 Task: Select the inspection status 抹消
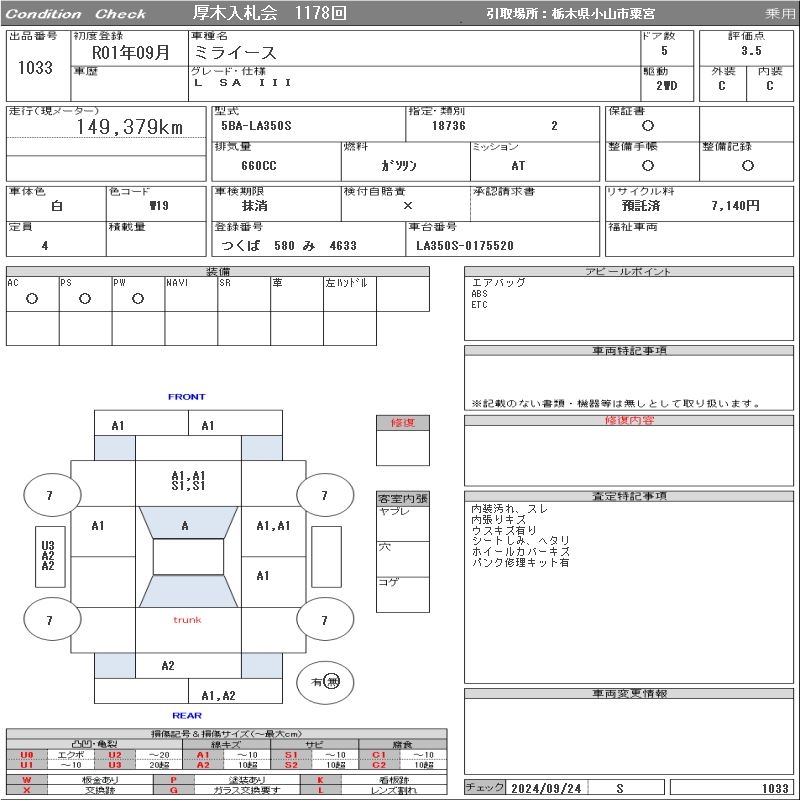tap(255, 206)
